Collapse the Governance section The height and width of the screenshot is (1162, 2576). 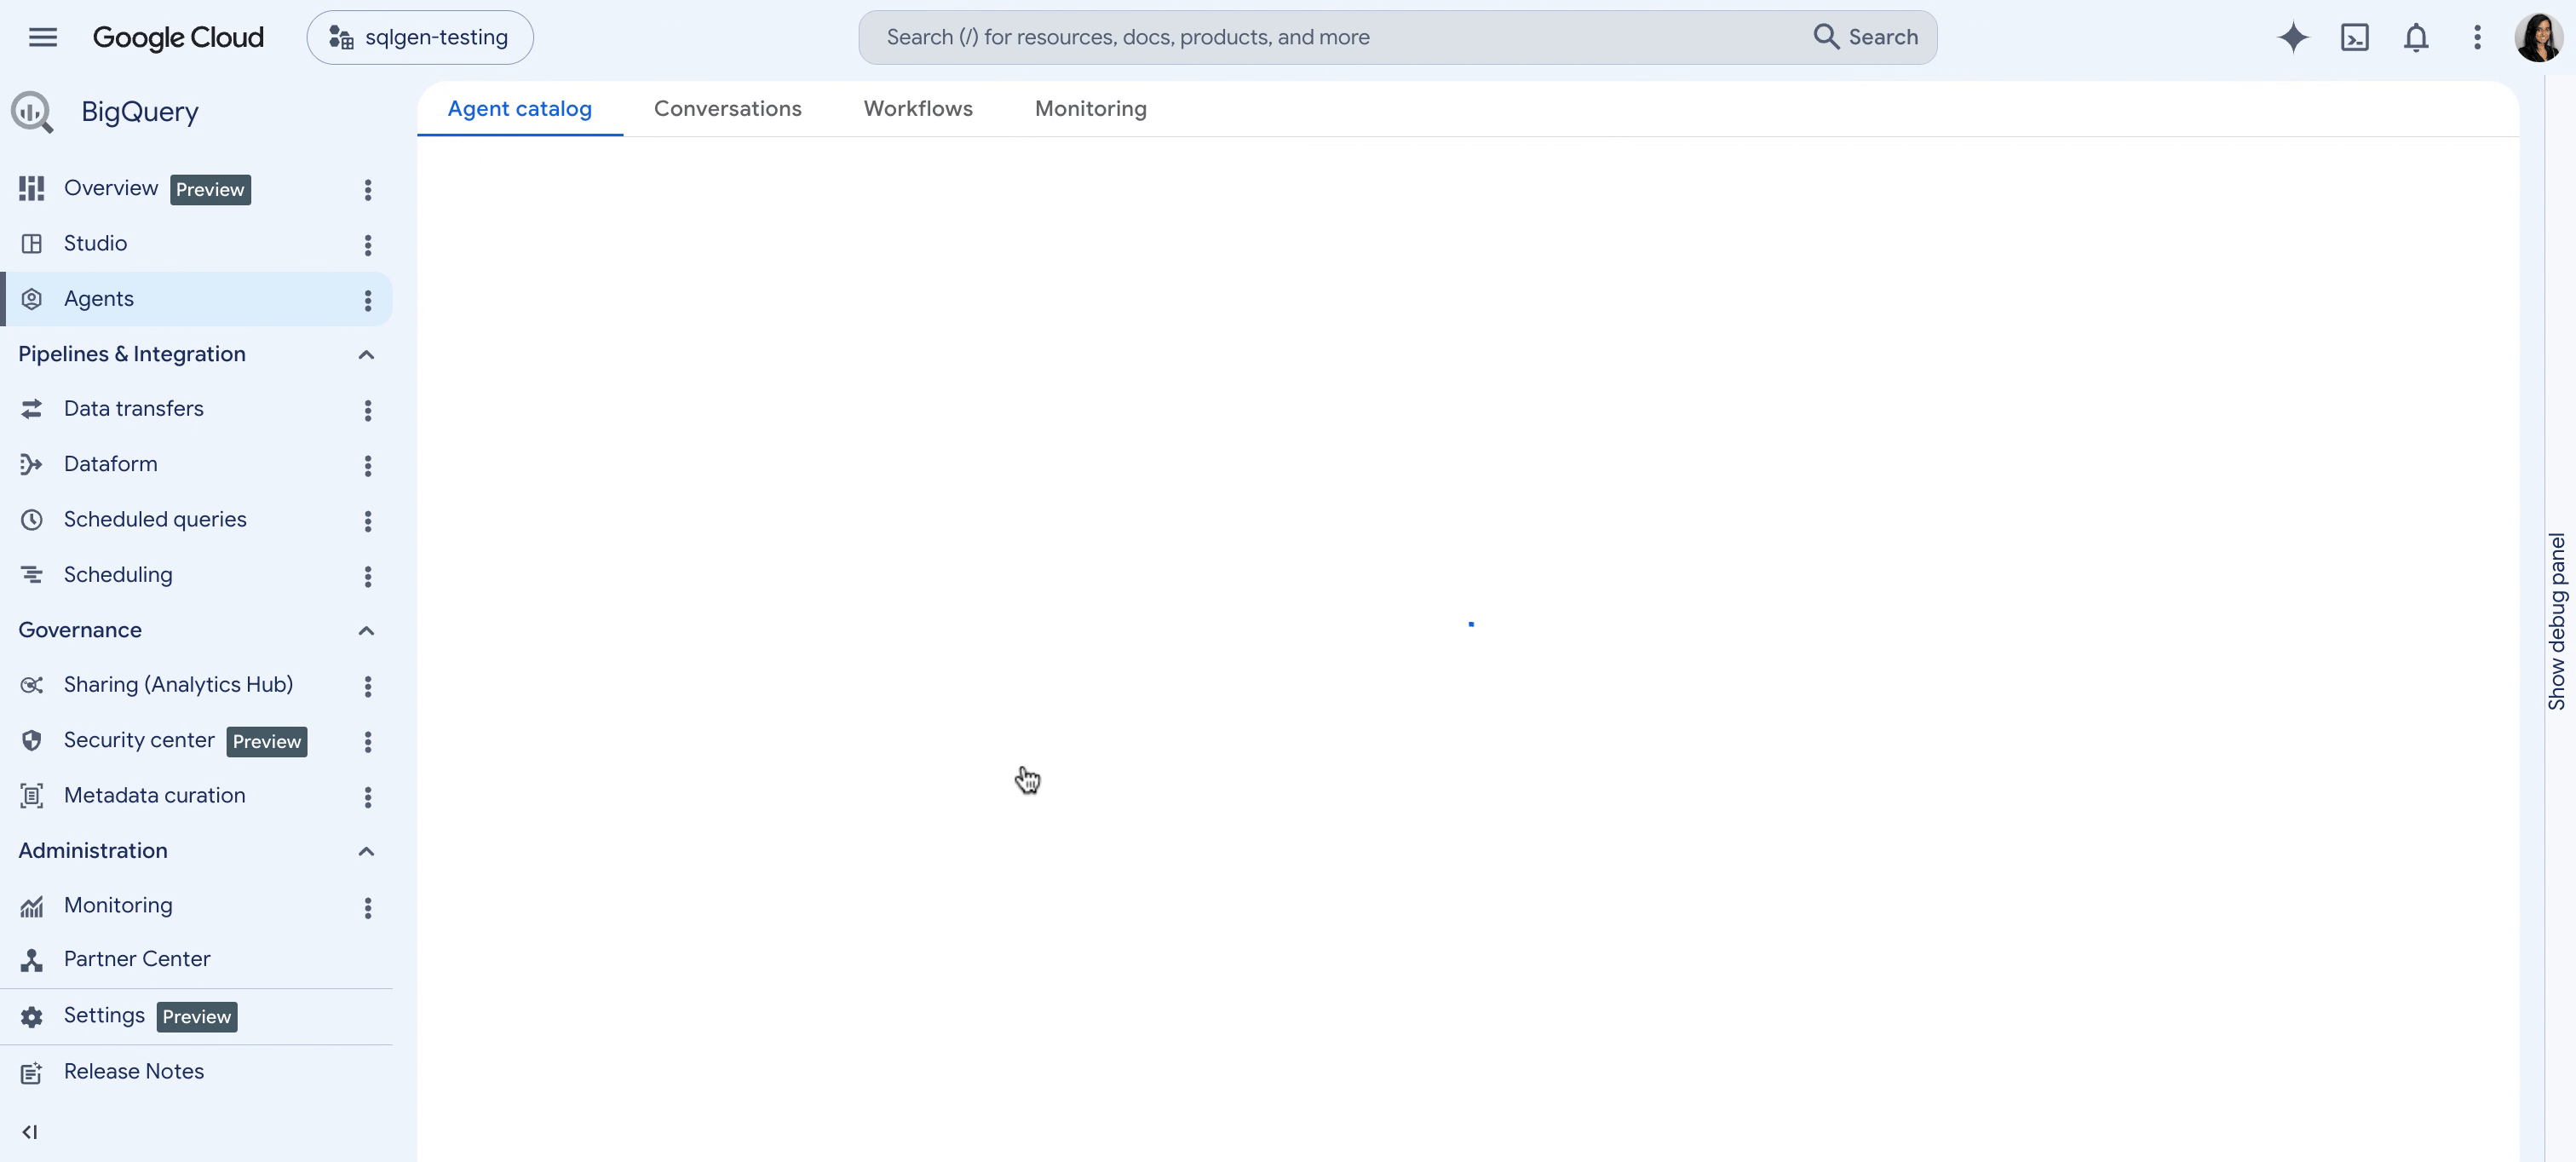point(365,630)
